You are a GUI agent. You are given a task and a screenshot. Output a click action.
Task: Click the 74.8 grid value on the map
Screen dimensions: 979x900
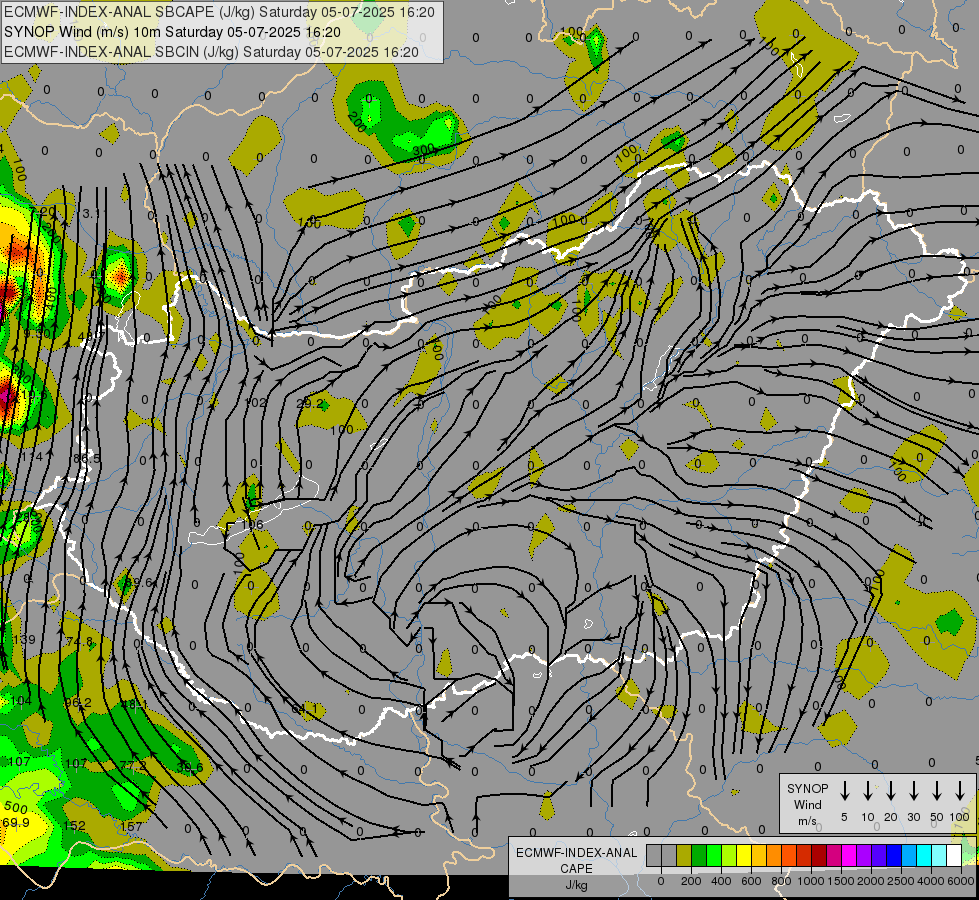79,641
